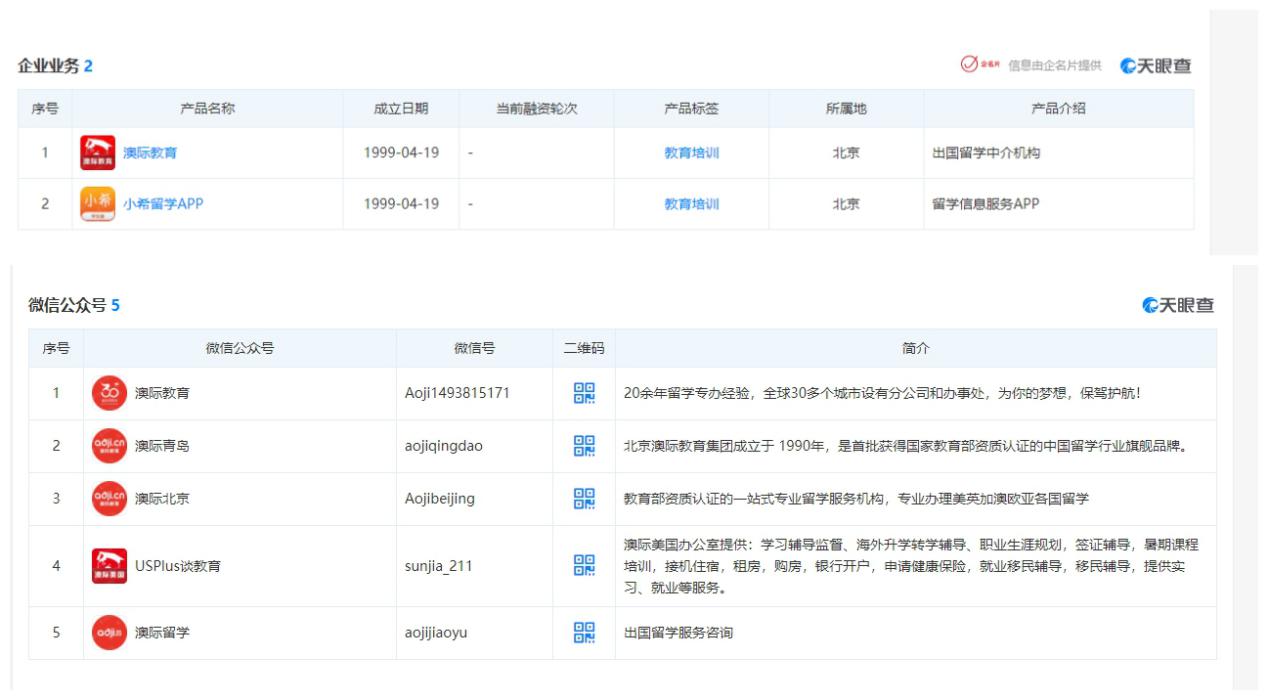The image size is (1268, 700).
Task: Click the 小希留学APP orange logo icon
Action: click(97, 204)
